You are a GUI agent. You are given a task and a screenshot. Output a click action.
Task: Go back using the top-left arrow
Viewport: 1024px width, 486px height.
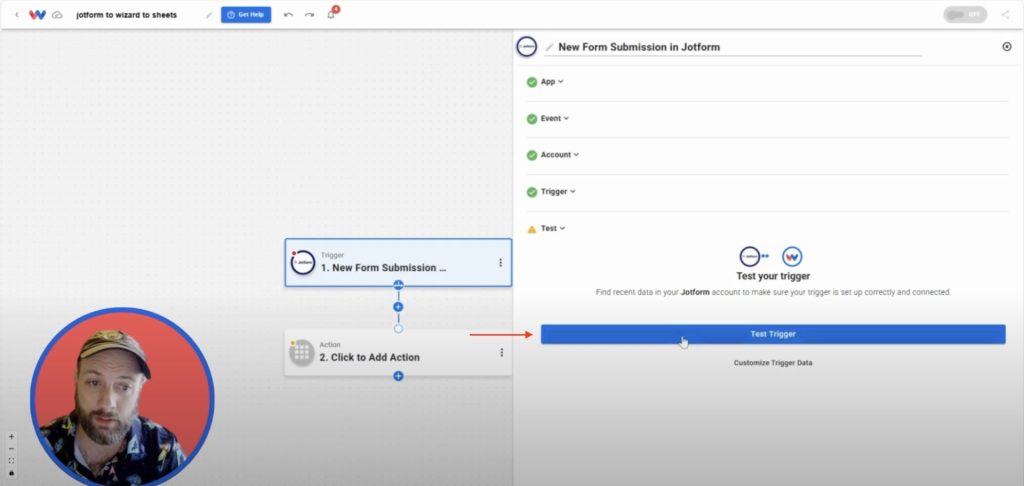(x=17, y=14)
